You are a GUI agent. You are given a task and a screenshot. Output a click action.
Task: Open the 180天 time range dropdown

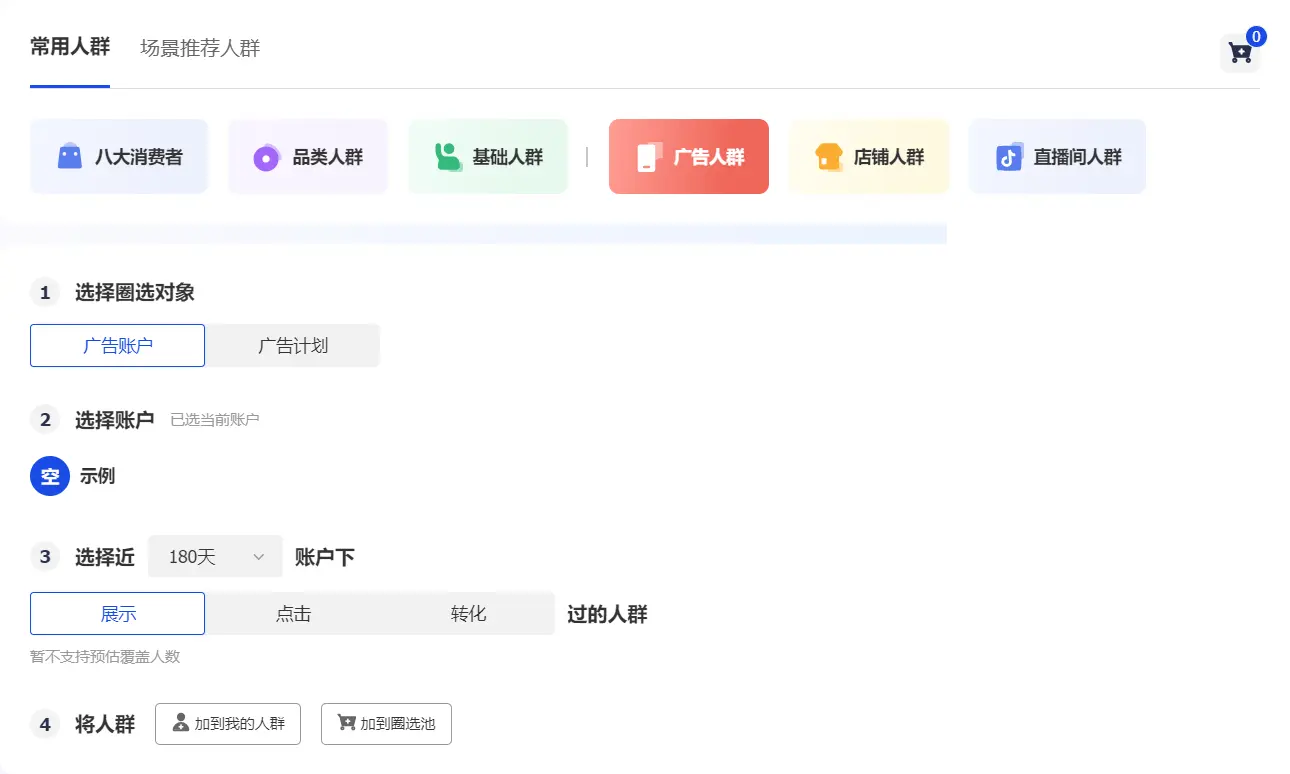pyautogui.click(x=214, y=557)
